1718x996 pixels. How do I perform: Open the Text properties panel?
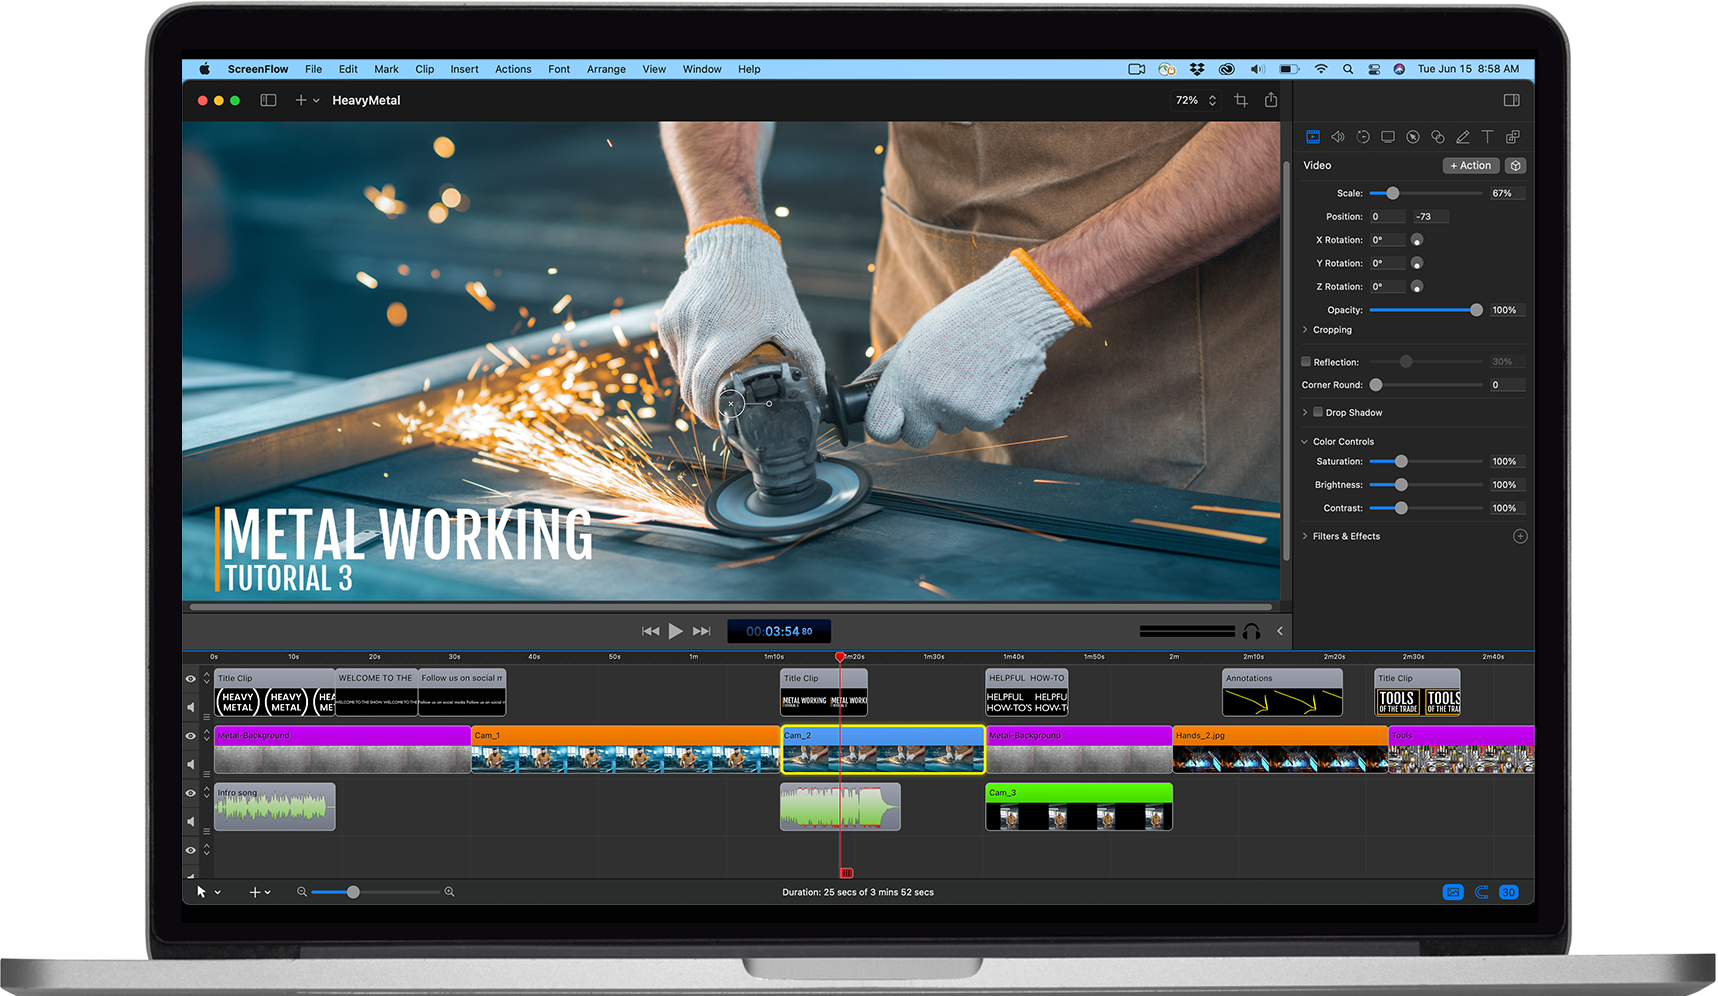pyautogui.click(x=1488, y=137)
